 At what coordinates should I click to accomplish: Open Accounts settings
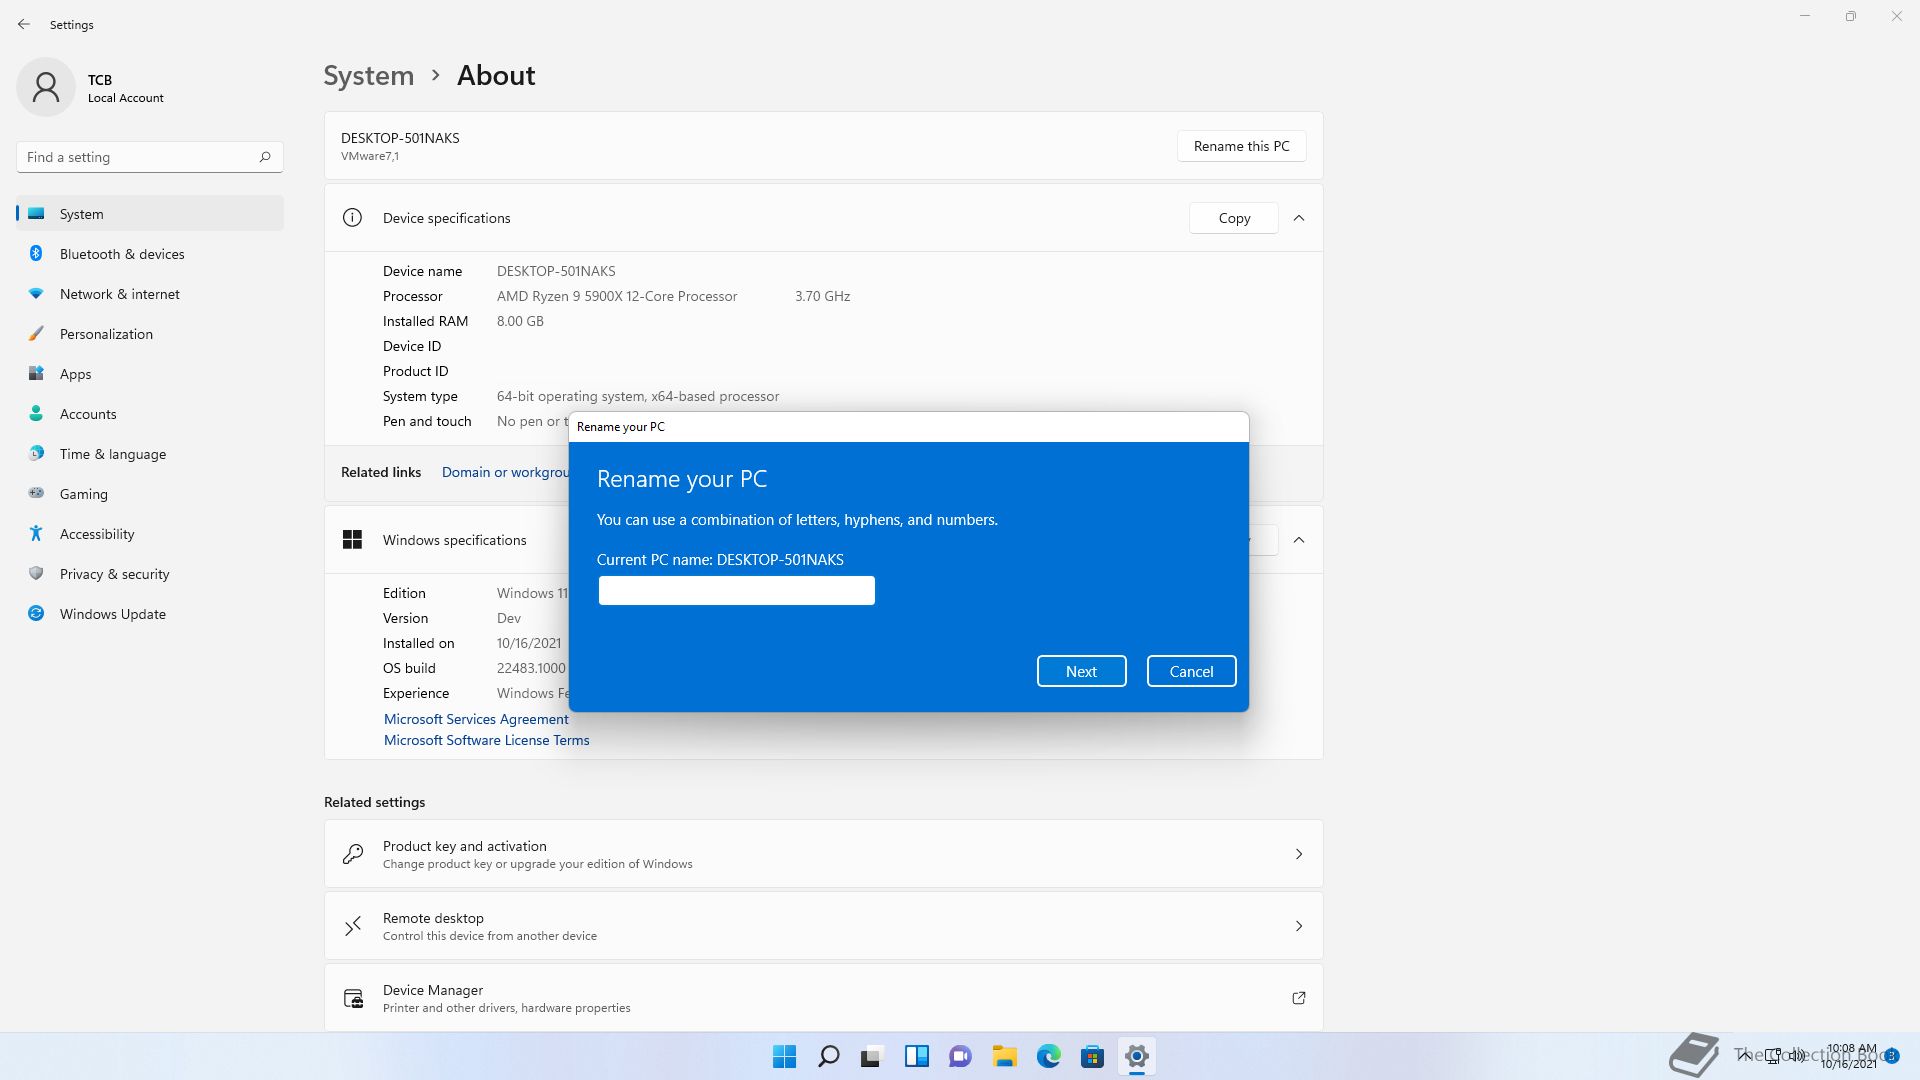(150, 414)
